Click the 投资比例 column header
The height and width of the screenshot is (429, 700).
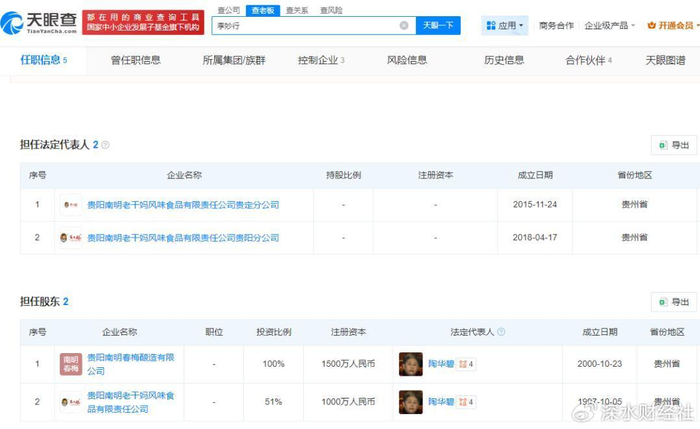pyautogui.click(x=274, y=332)
